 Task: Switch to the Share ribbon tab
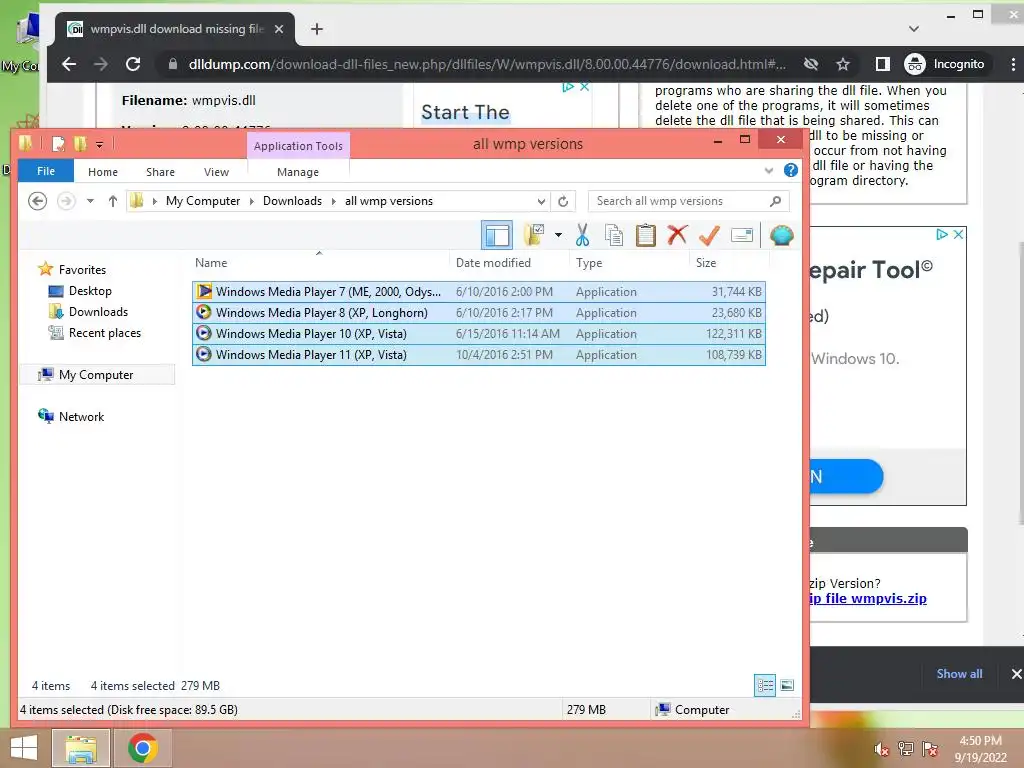[160, 172]
